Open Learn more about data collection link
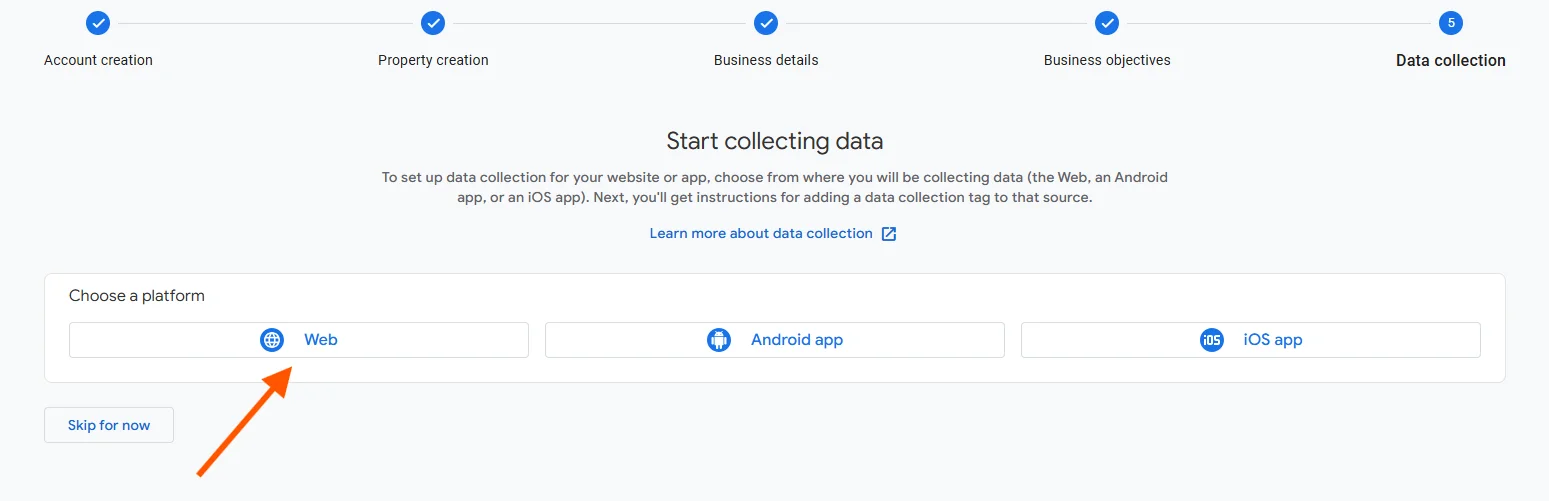This screenshot has height=501, width=1549. tap(761, 234)
